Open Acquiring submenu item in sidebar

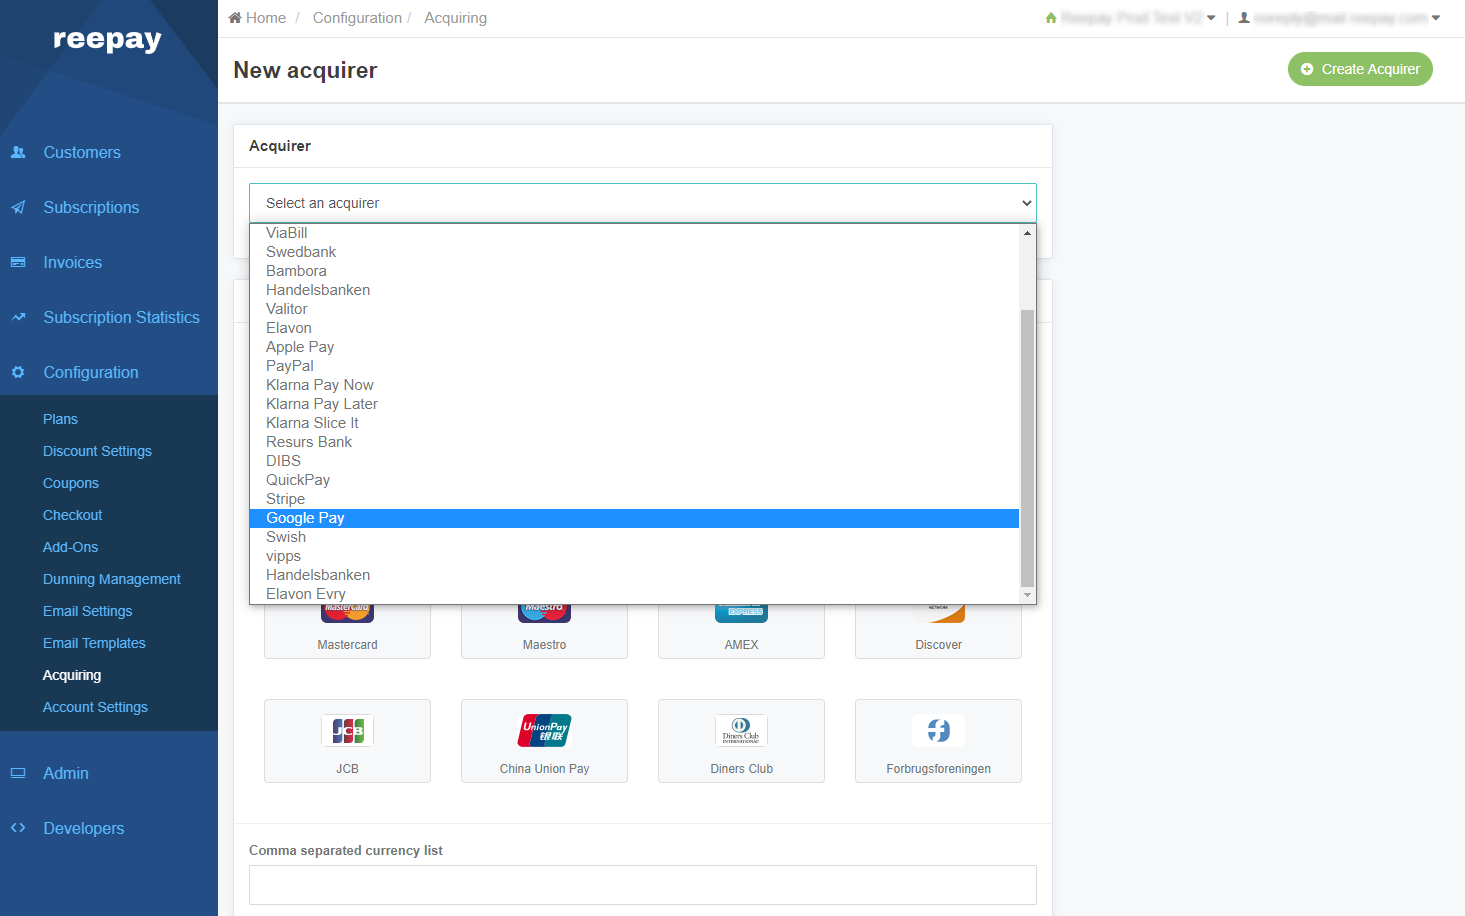pos(71,675)
